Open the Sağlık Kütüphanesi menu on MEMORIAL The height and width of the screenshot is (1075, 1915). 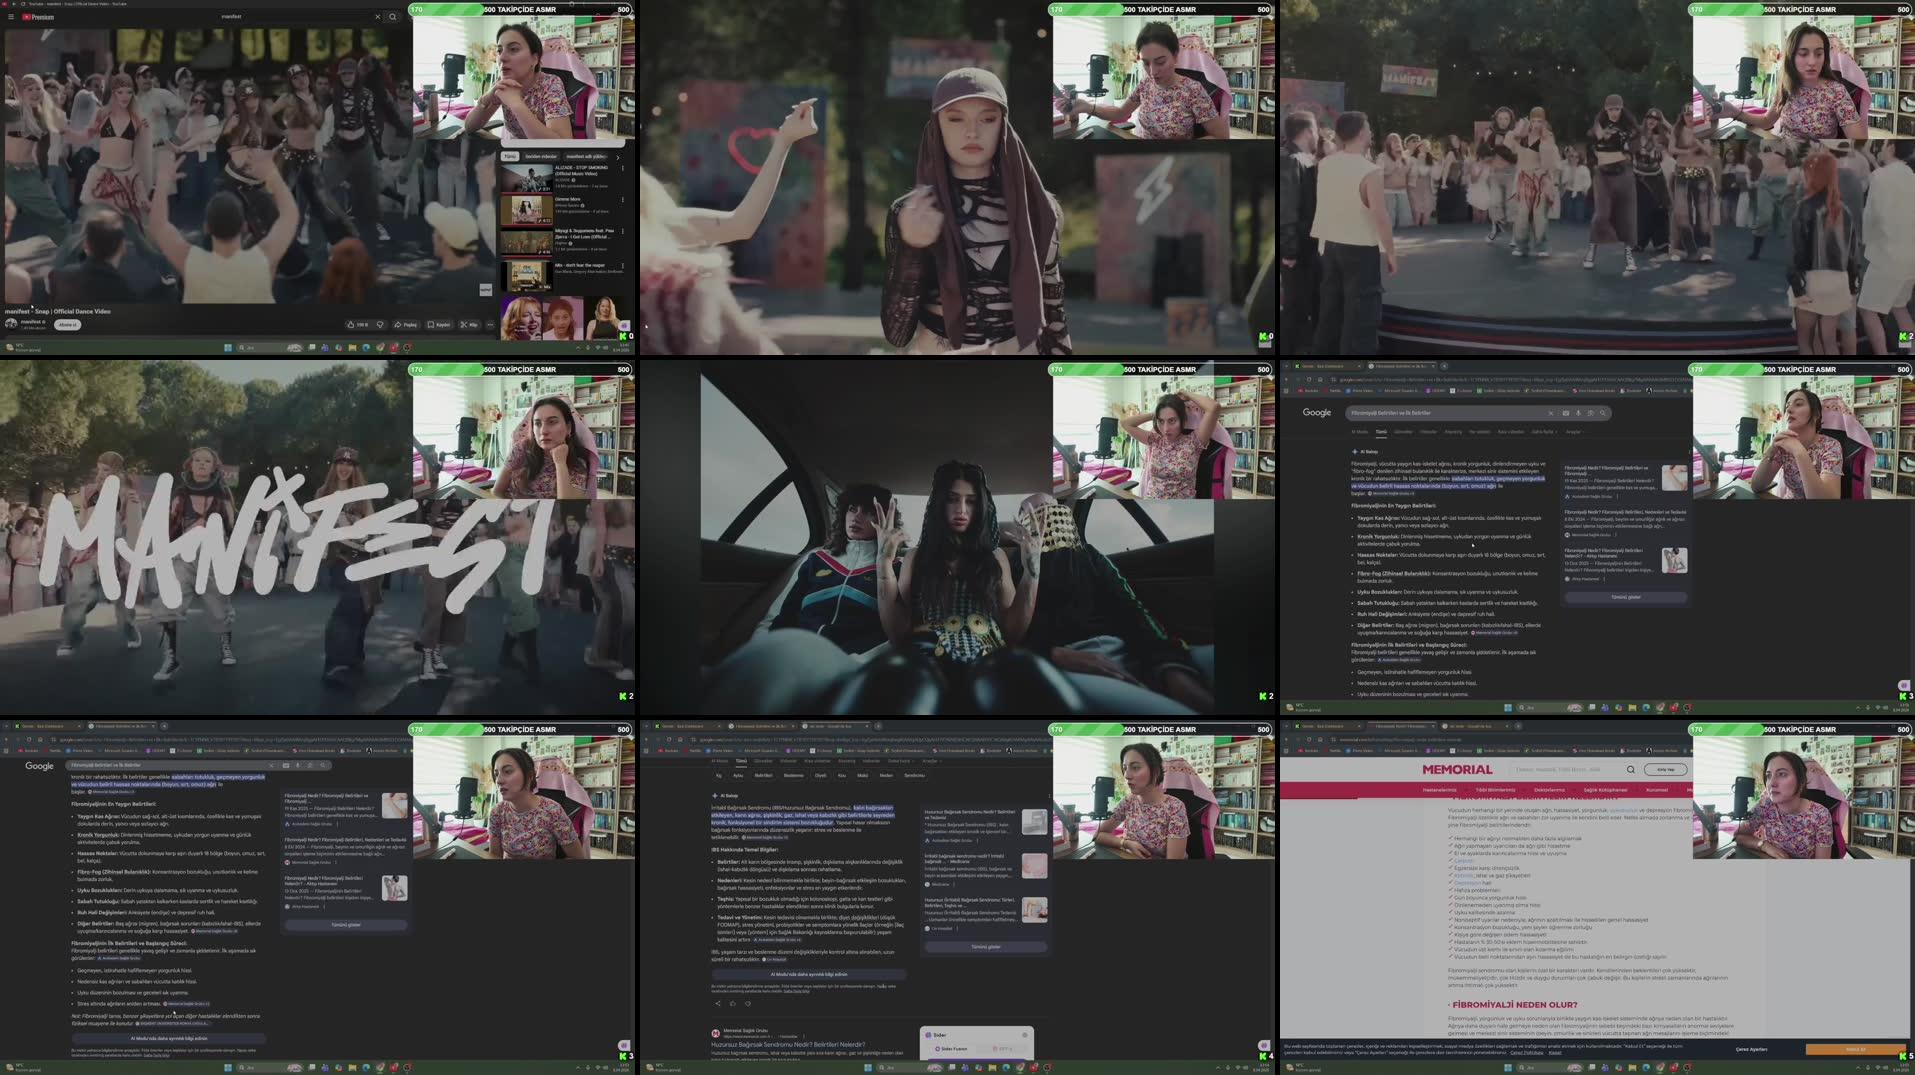pyautogui.click(x=1605, y=790)
